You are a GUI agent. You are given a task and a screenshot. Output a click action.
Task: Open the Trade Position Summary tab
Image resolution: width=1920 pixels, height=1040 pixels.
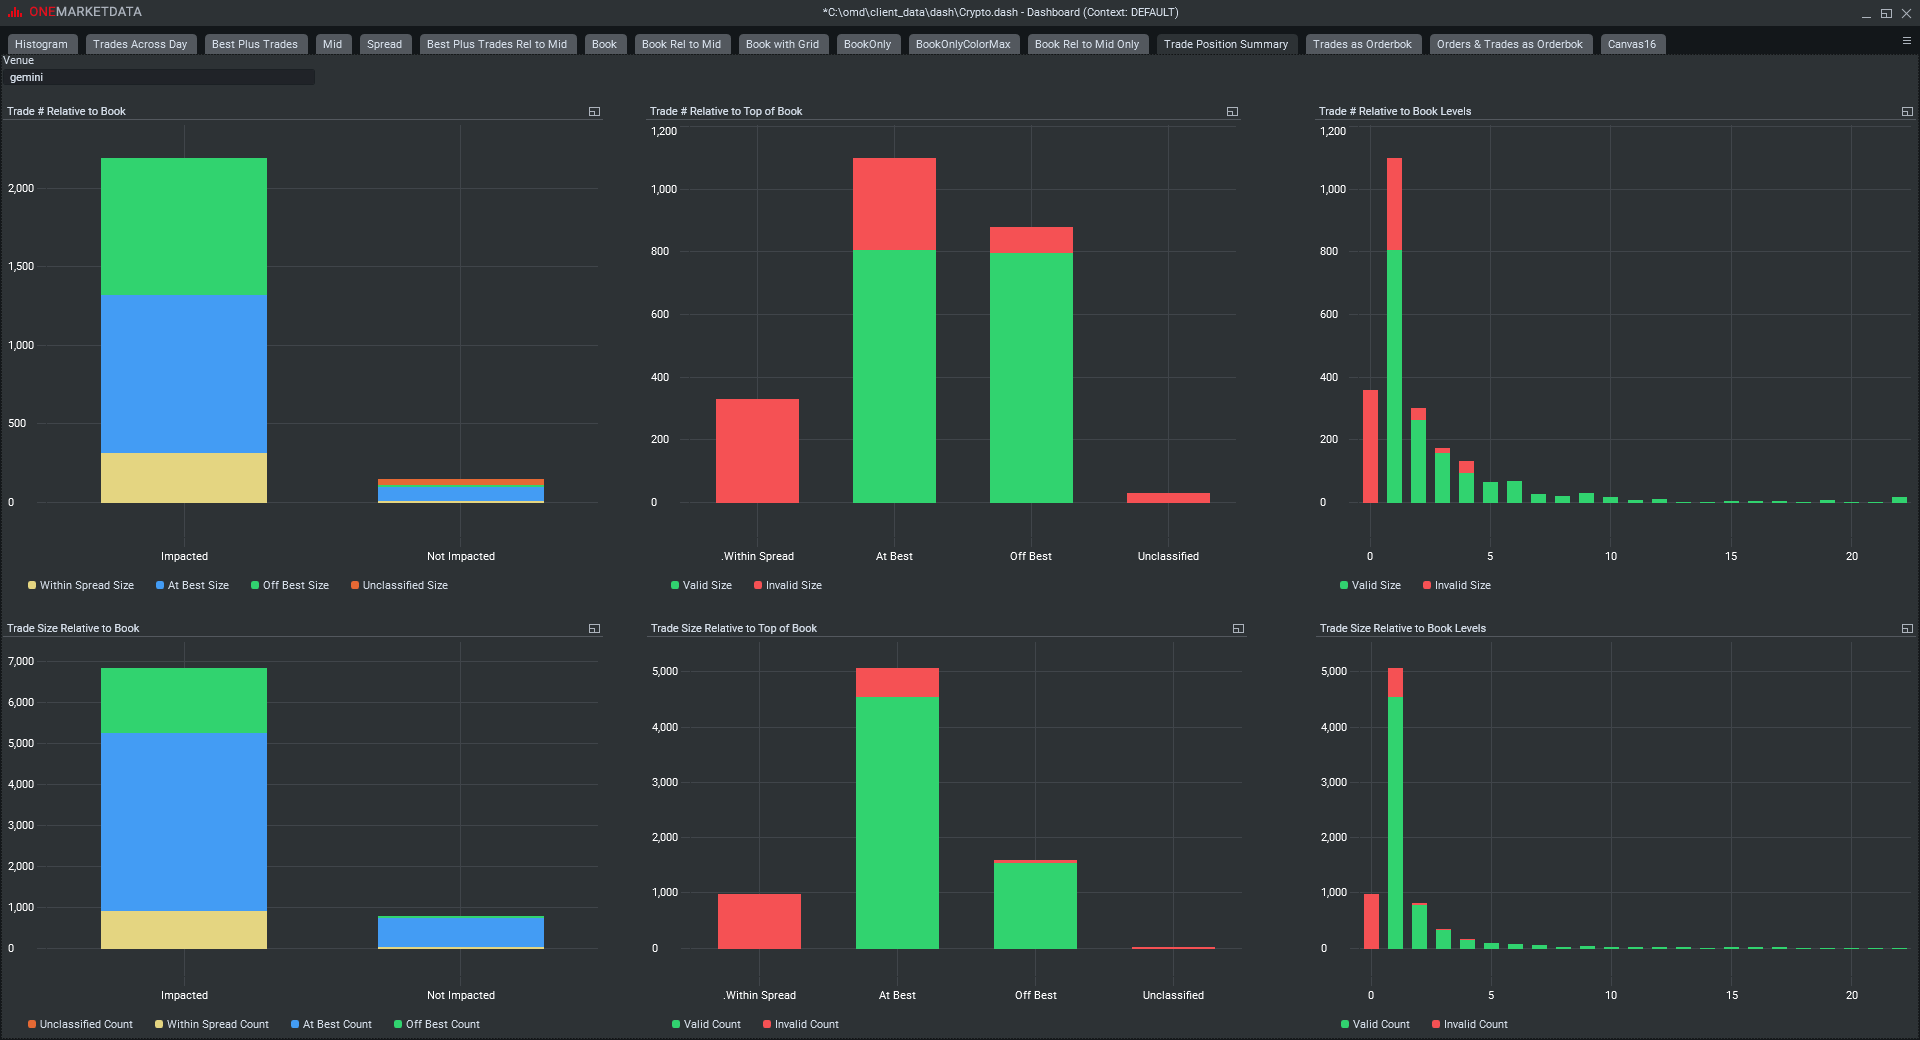[1225, 44]
